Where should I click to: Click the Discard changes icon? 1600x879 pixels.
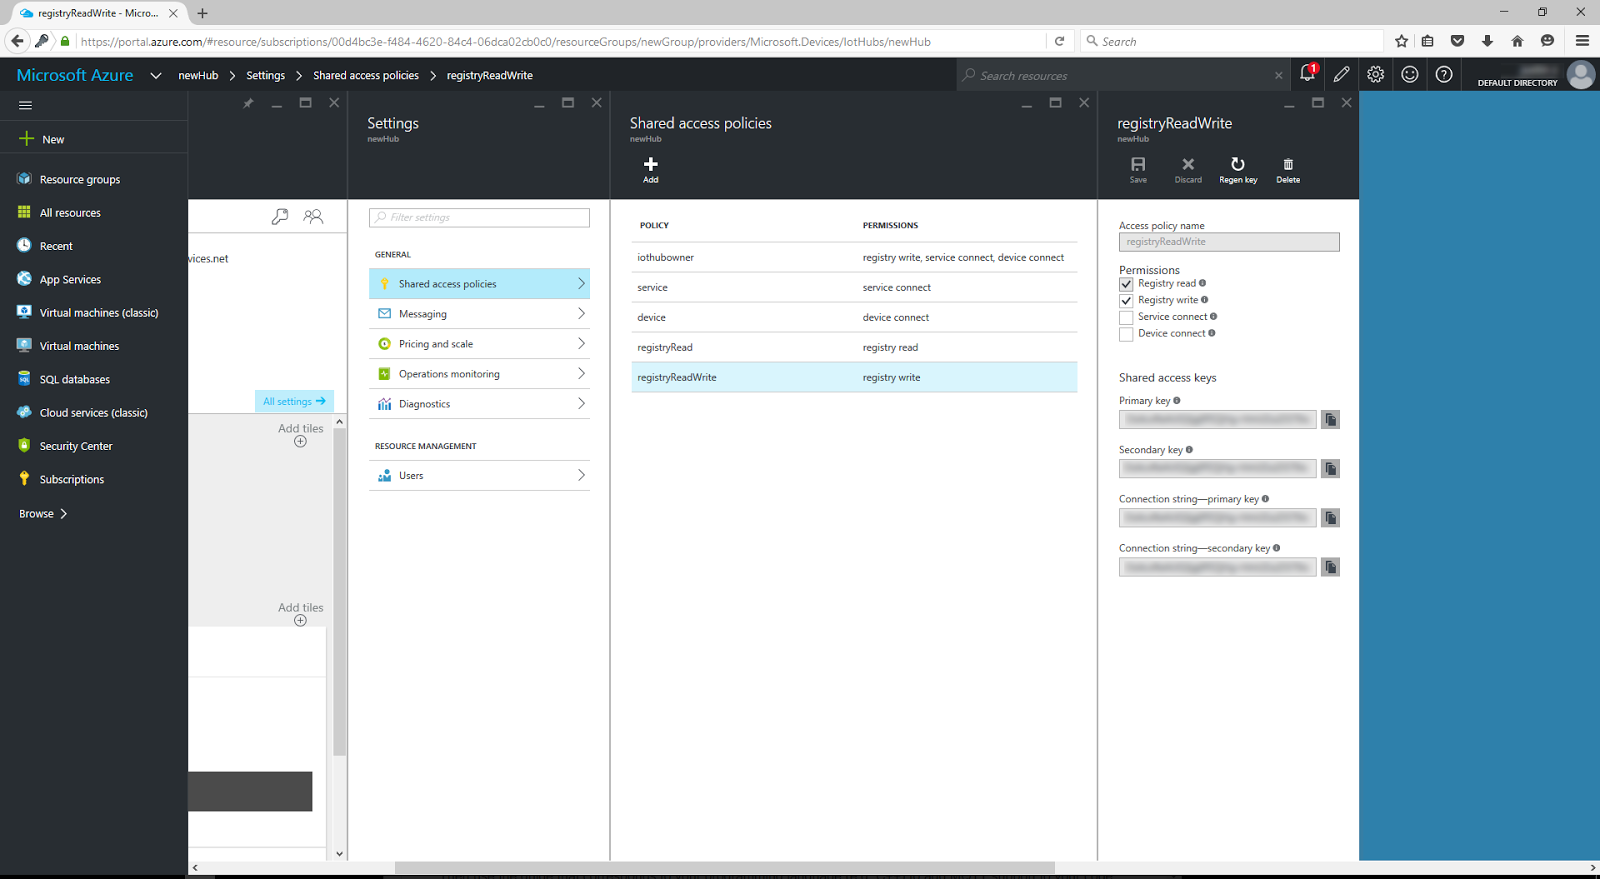pyautogui.click(x=1188, y=169)
